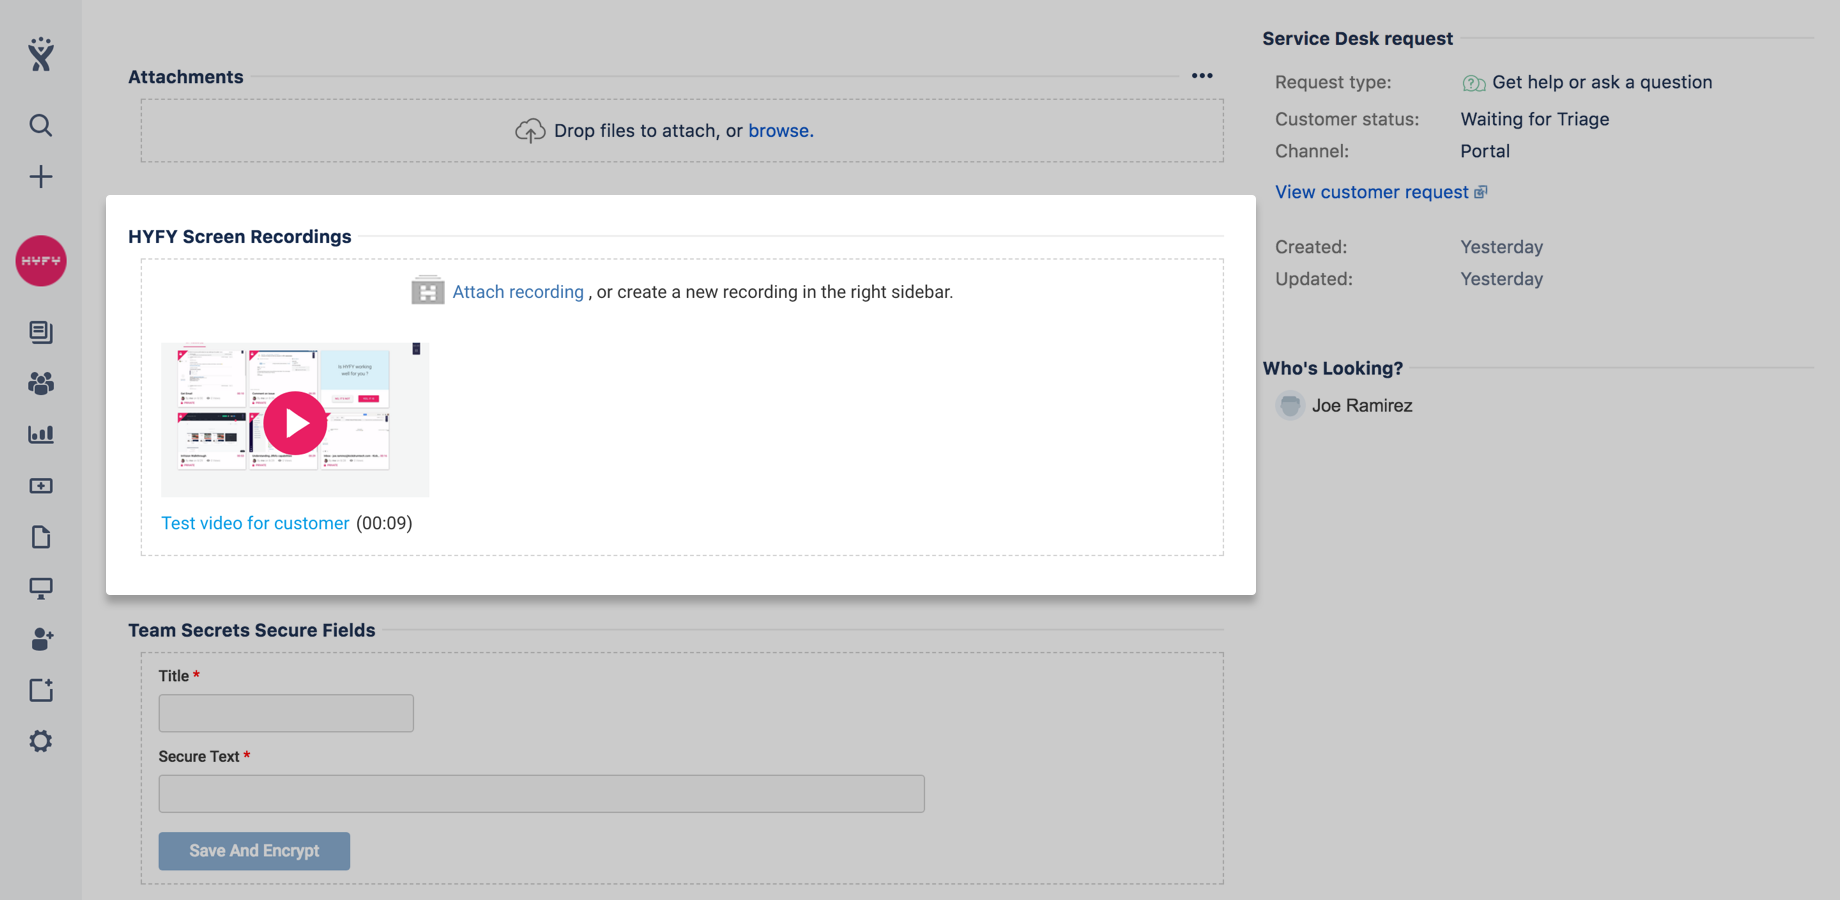Open the Raise a request icon
This screenshot has height=900, width=1840.
click(41, 486)
